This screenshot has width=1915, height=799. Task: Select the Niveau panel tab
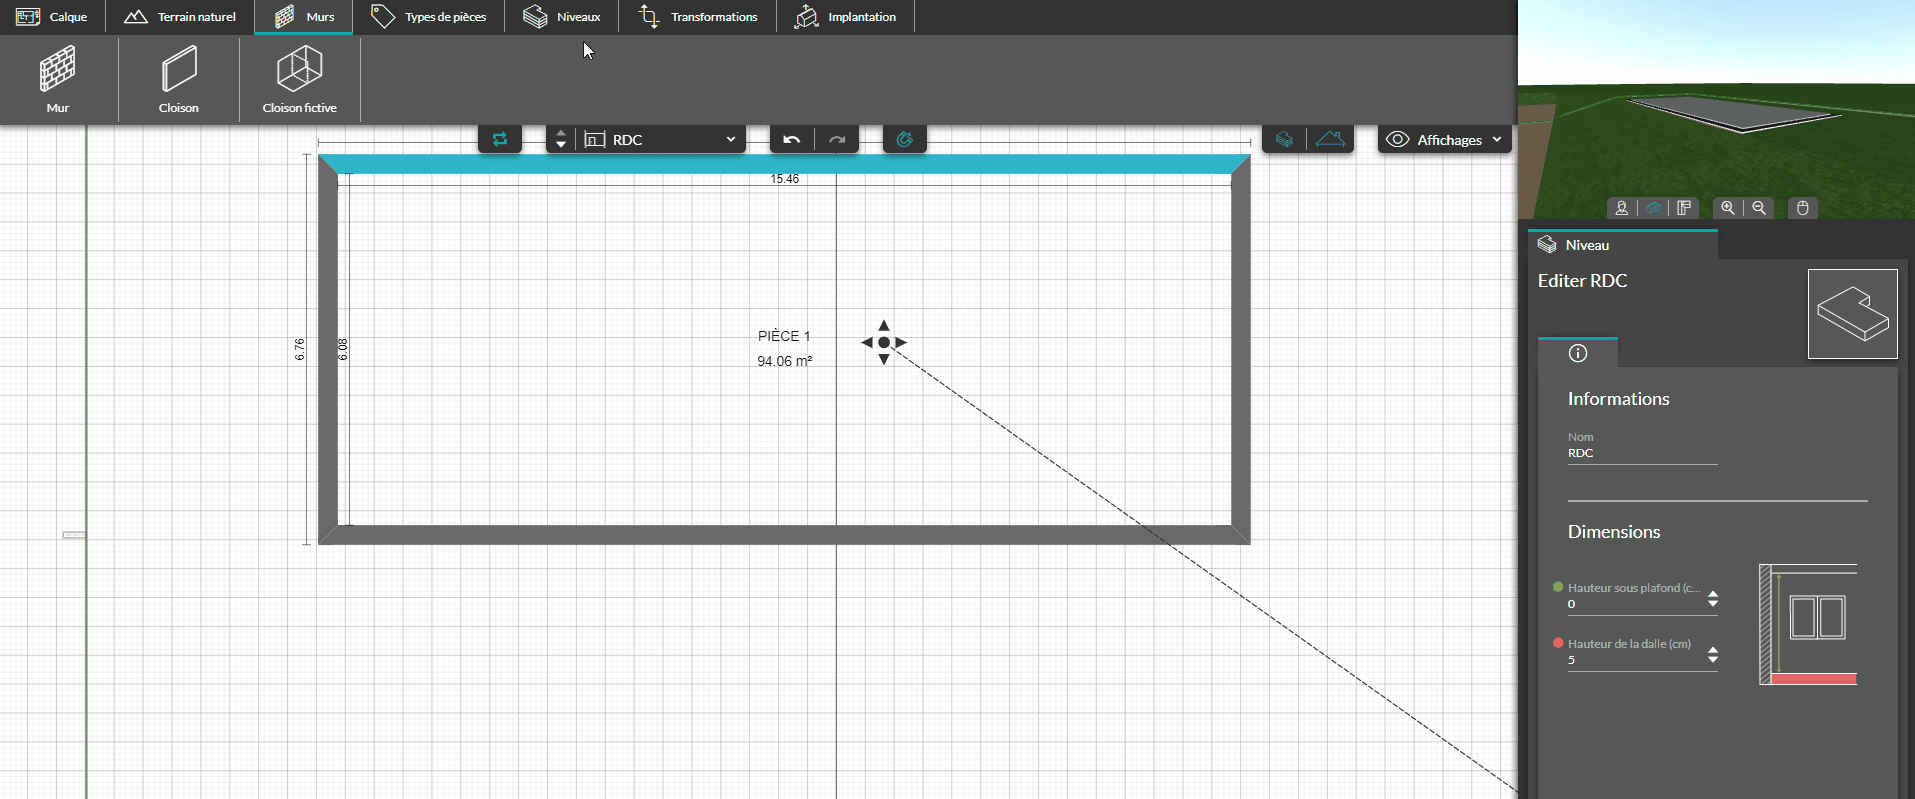(x=1623, y=245)
